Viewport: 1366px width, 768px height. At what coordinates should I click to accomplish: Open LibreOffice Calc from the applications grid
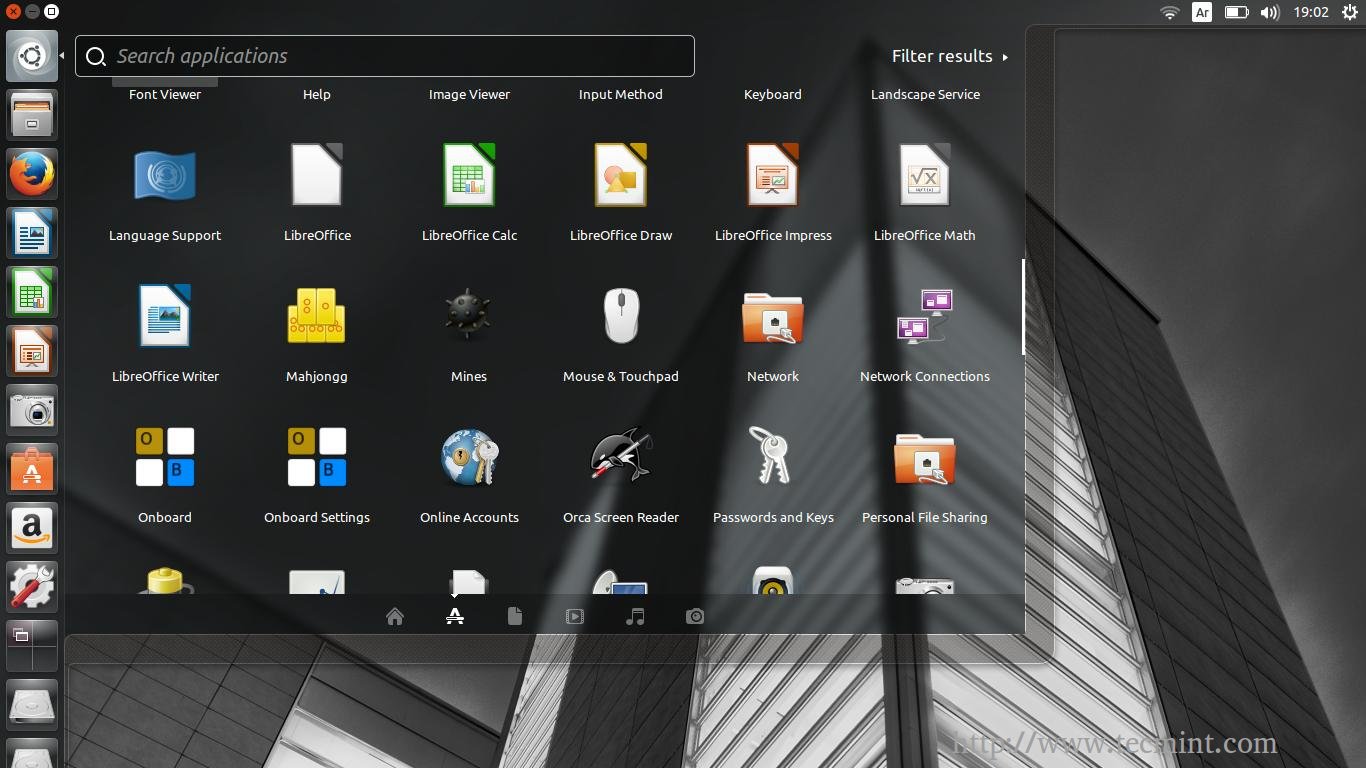pos(469,176)
